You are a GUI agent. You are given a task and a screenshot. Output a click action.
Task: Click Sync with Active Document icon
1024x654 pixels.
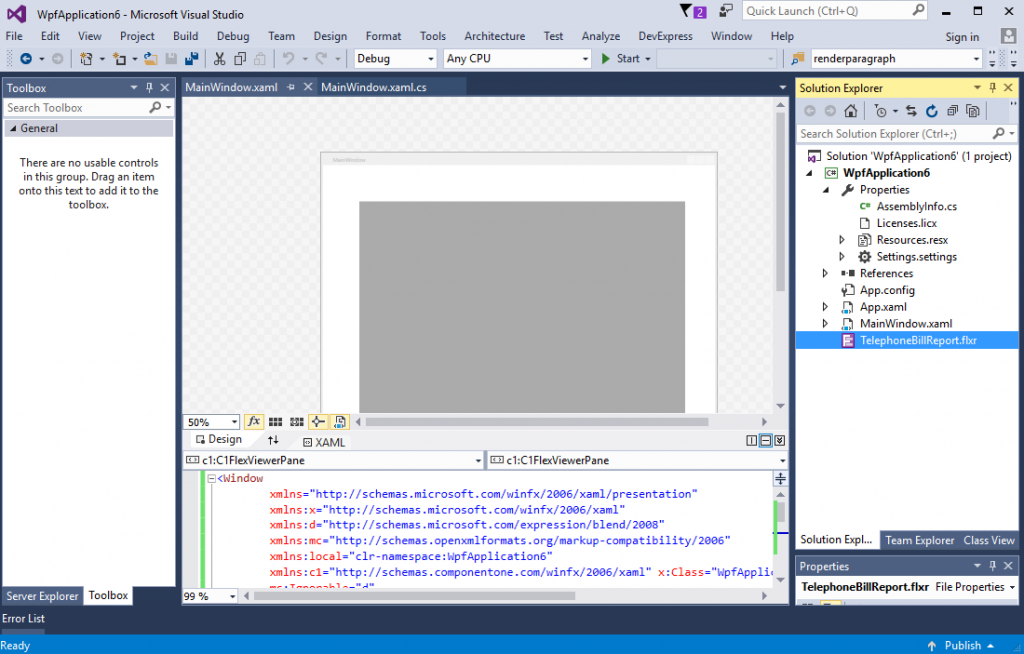coord(911,111)
